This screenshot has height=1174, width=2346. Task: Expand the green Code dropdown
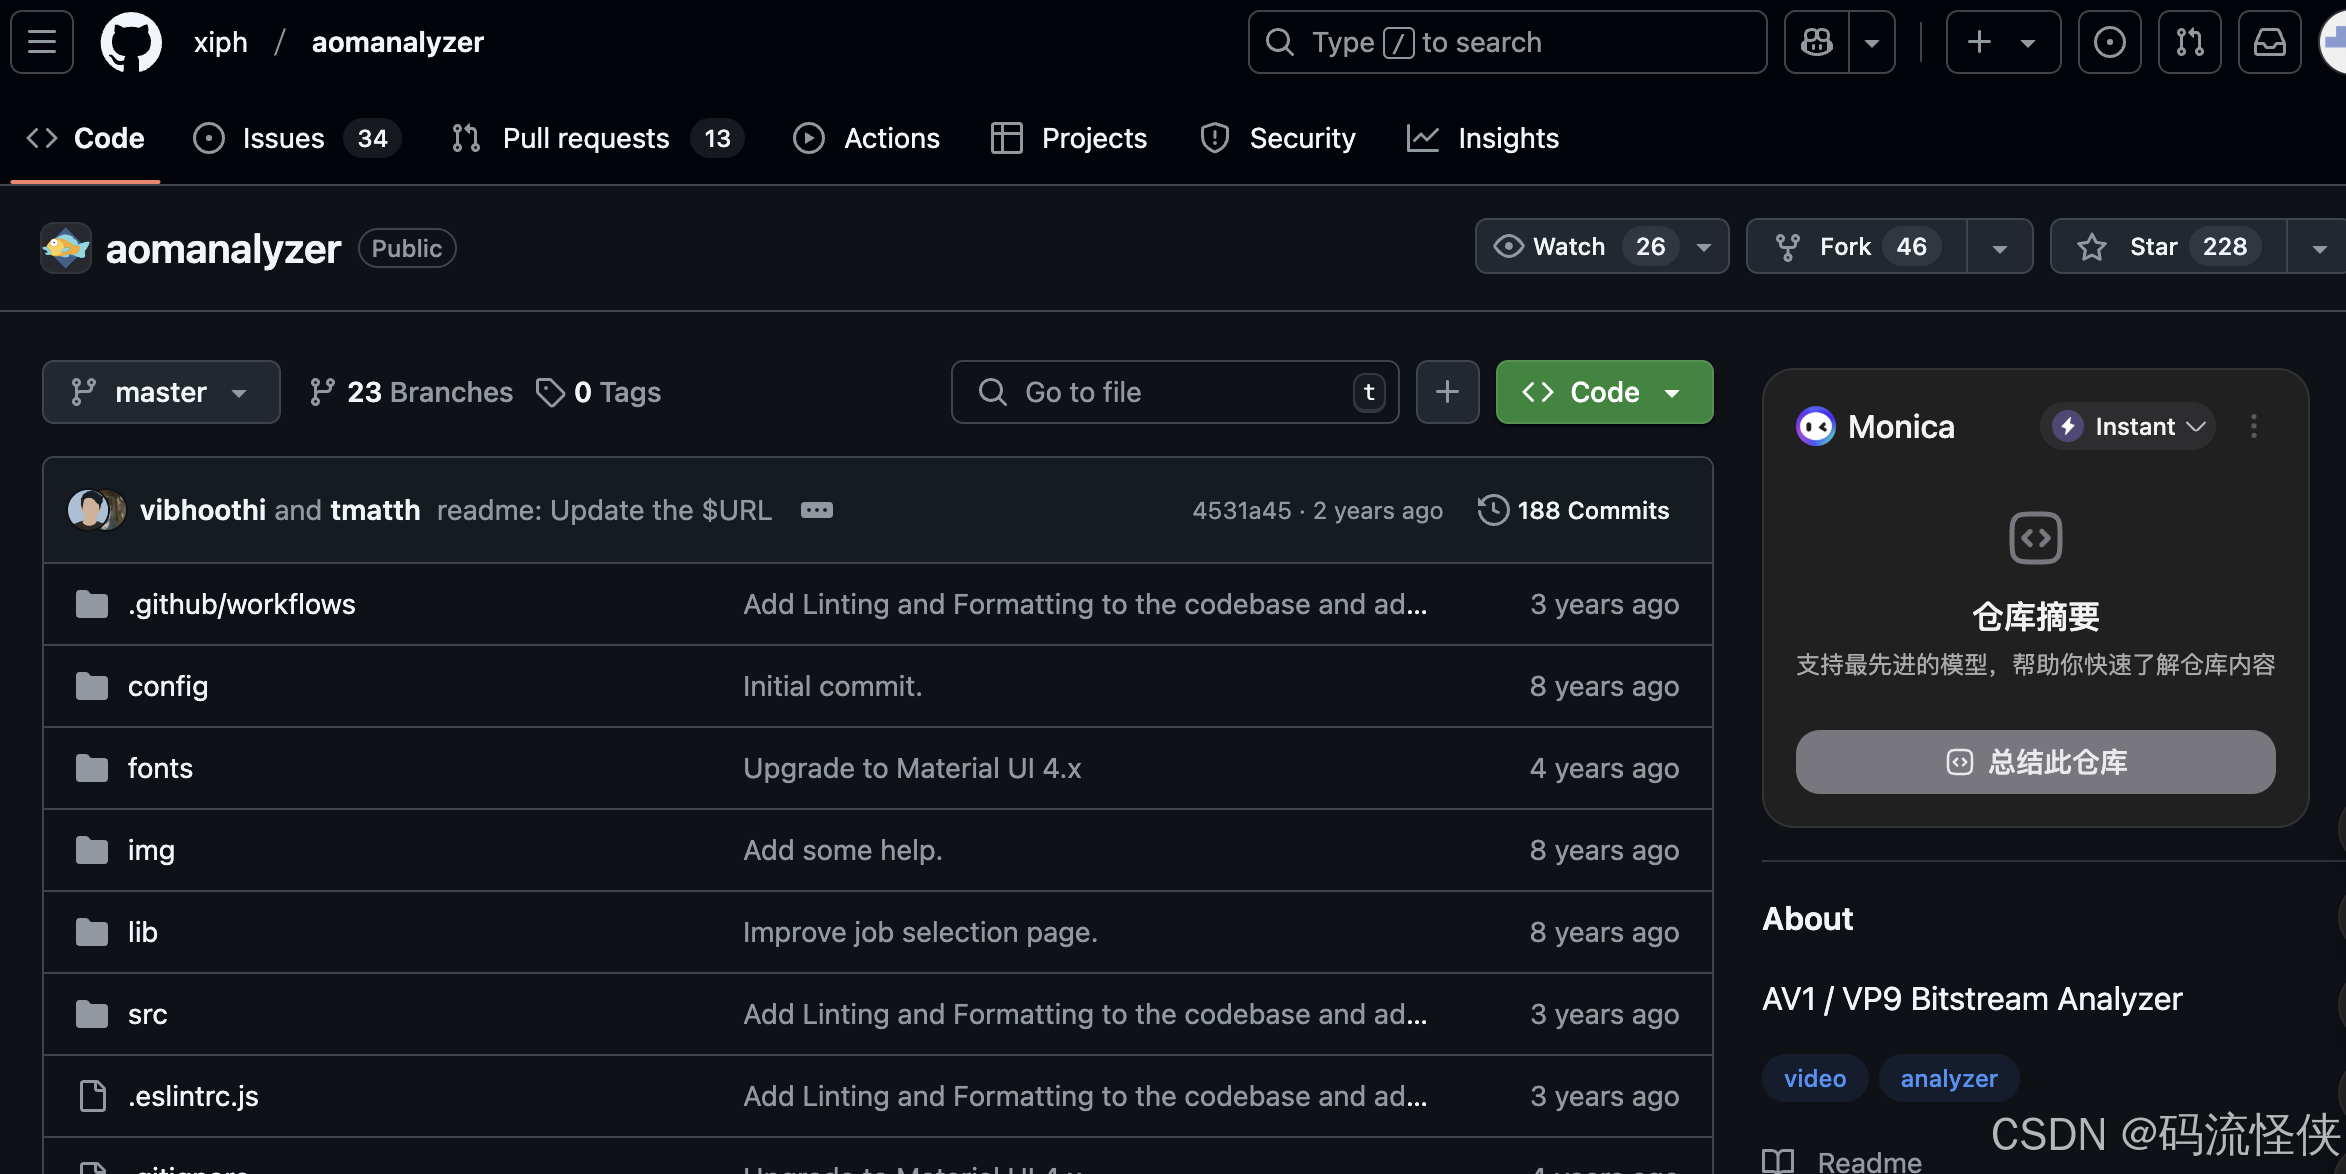pyautogui.click(x=1604, y=392)
